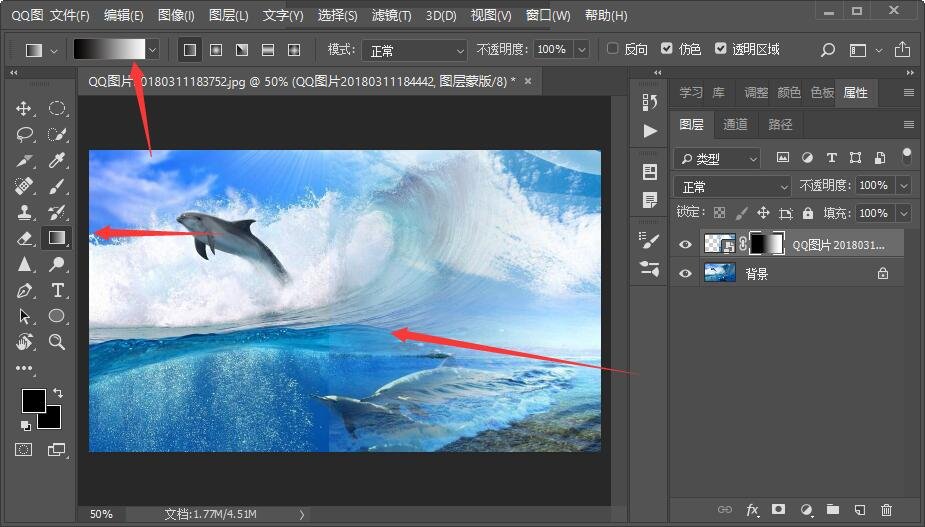The height and width of the screenshot is (527, 925).
Task: Select the Clone Stamp tool
Action: tap(24, 212)
